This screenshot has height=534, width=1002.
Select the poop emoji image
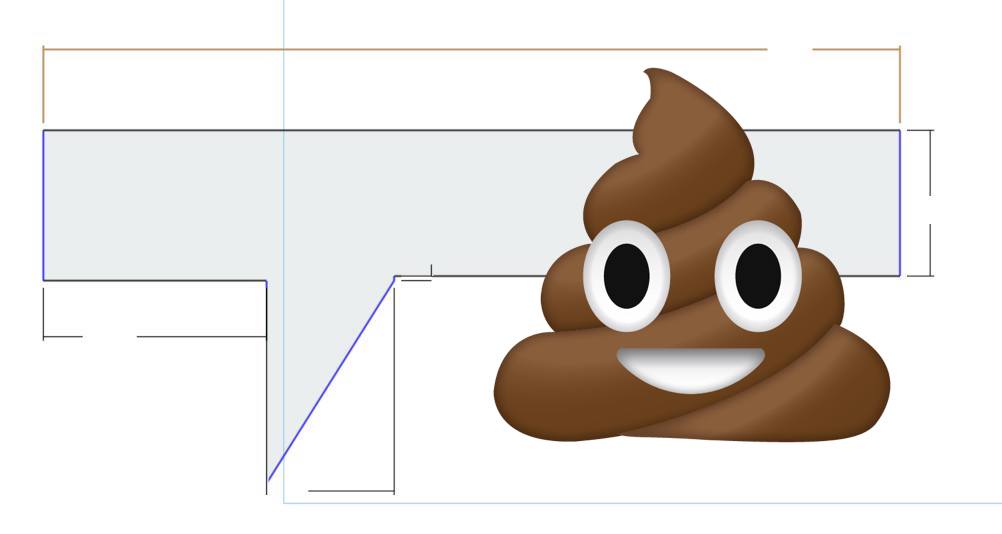pyautogui.click(x=691, y=255)
